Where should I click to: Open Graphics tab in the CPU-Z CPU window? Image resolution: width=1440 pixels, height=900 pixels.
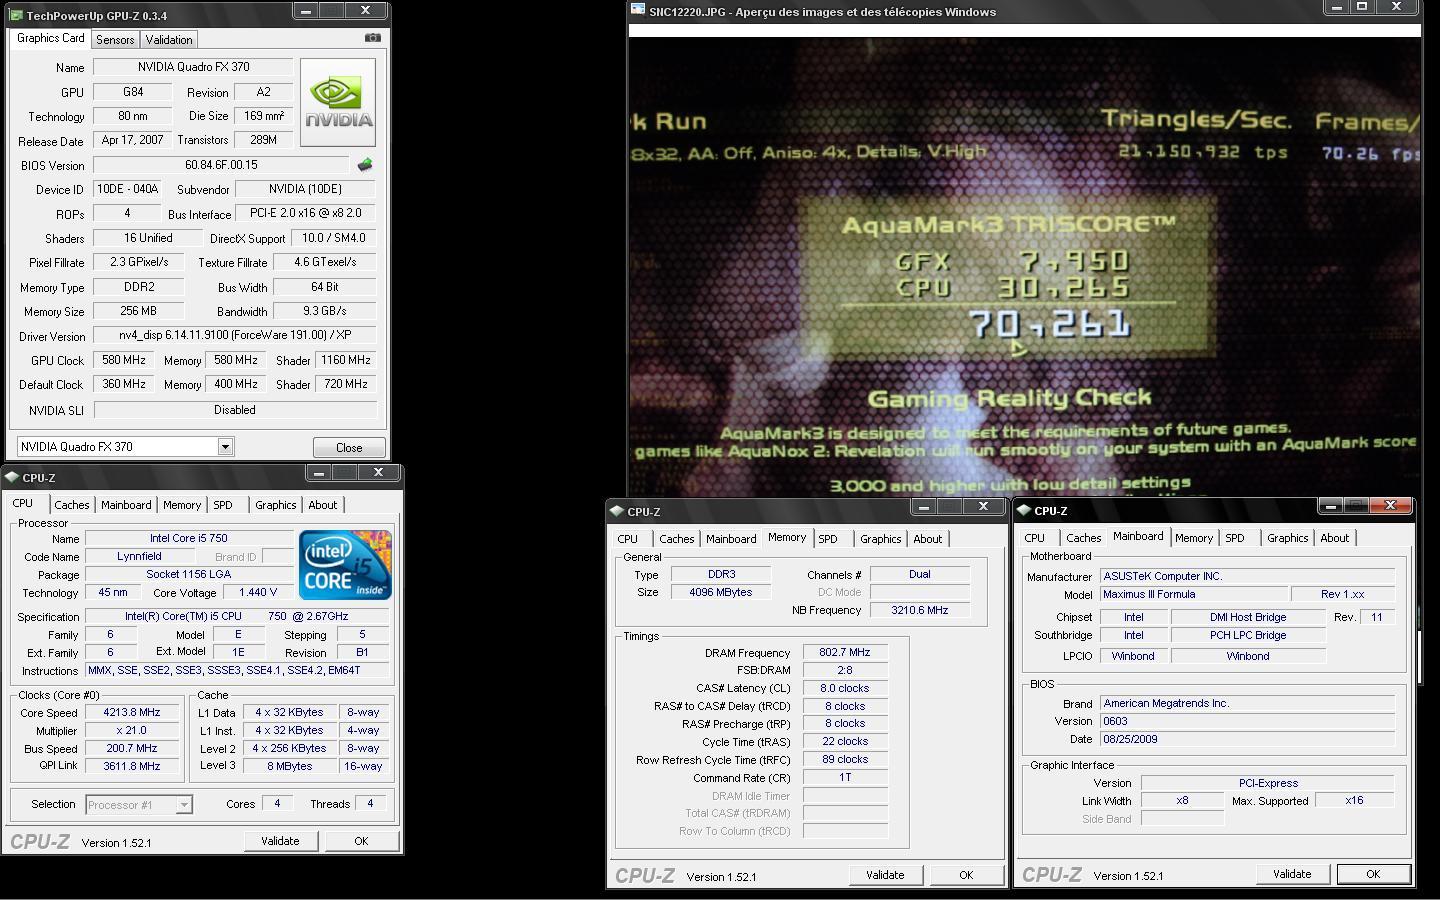pyautogui.click(x=275, y=505)
